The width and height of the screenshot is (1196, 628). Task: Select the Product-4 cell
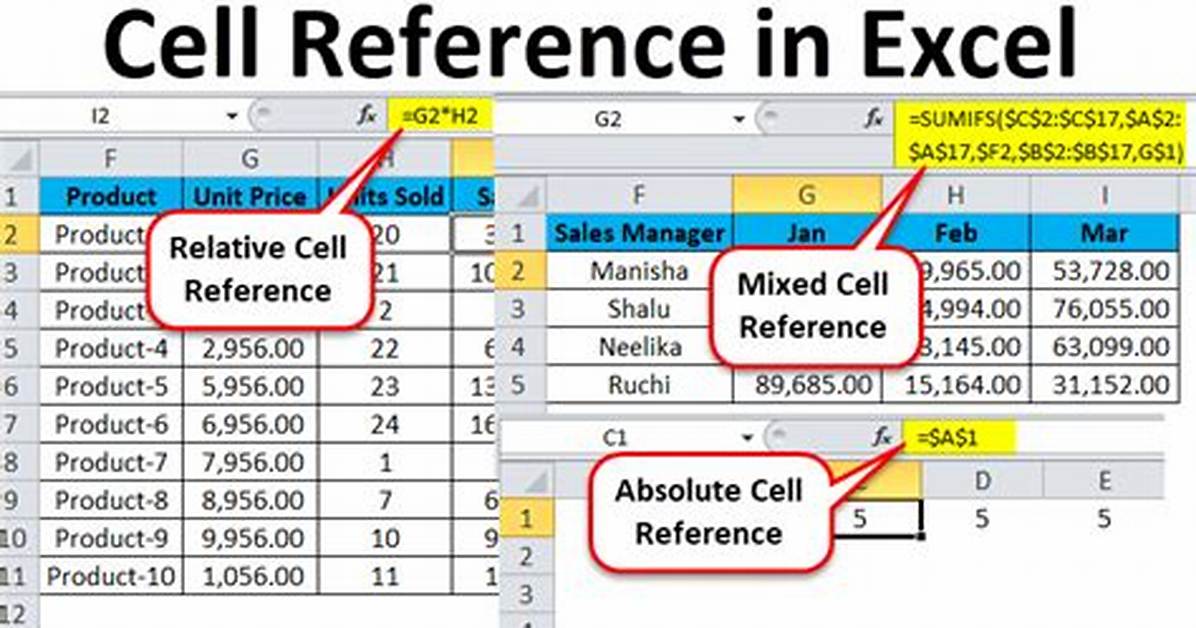[x=111, y=349]
